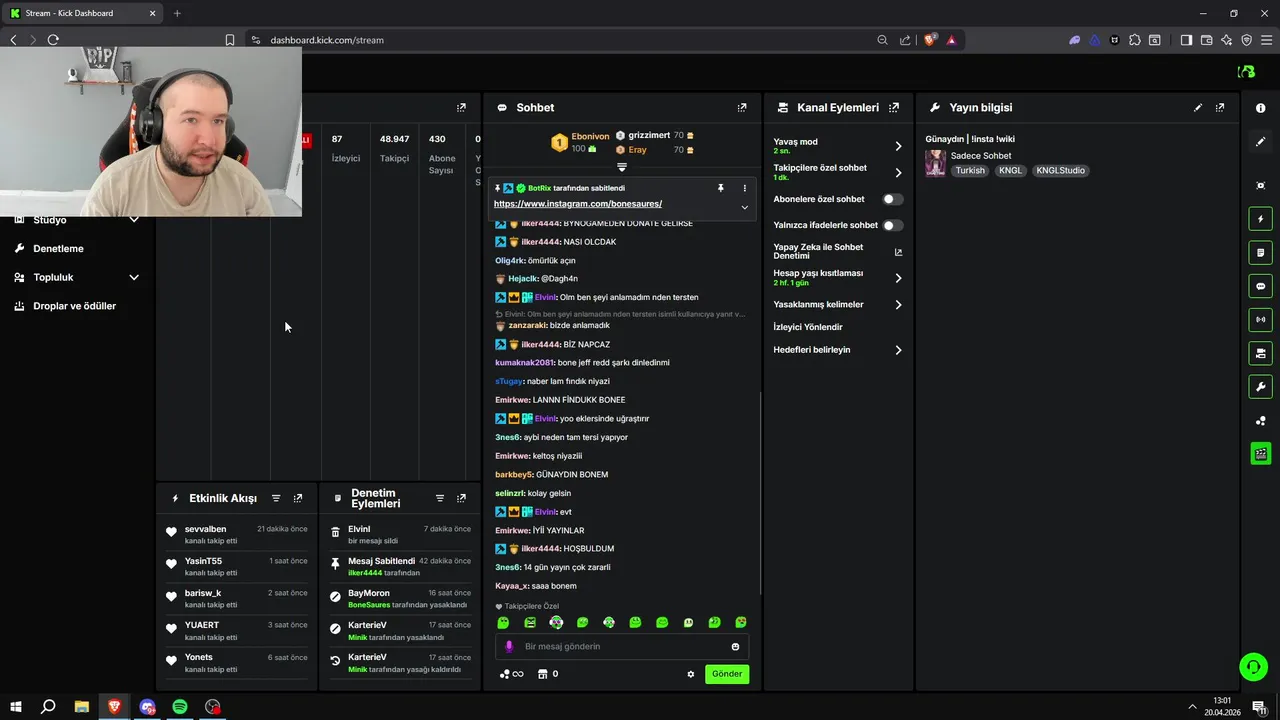Open Brave Shields icon in address bar
Image resolution: width=1280 pixels, height=720 pixels.
click(x=930, y=40)
